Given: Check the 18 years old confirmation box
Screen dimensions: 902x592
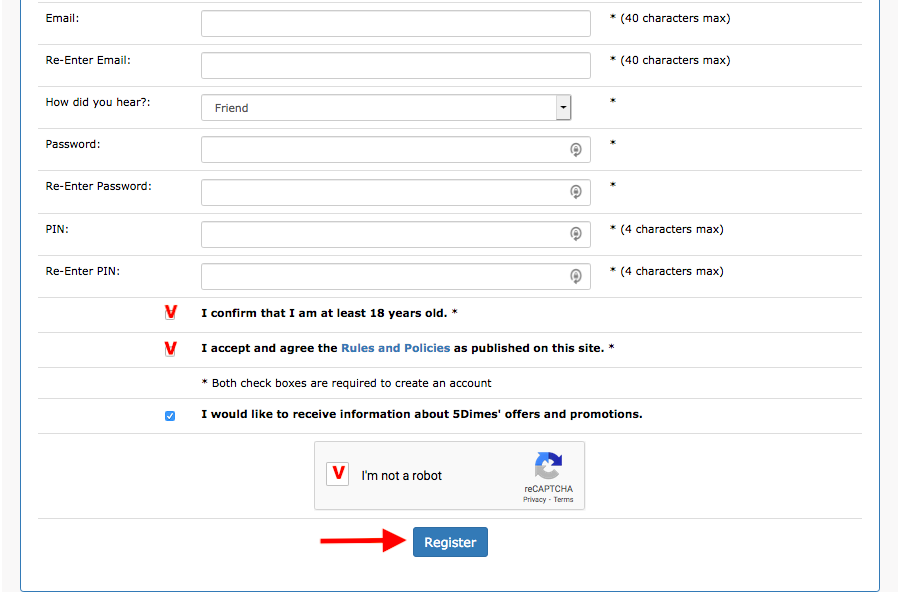Looking at the screenshot, I should [170, 313].
